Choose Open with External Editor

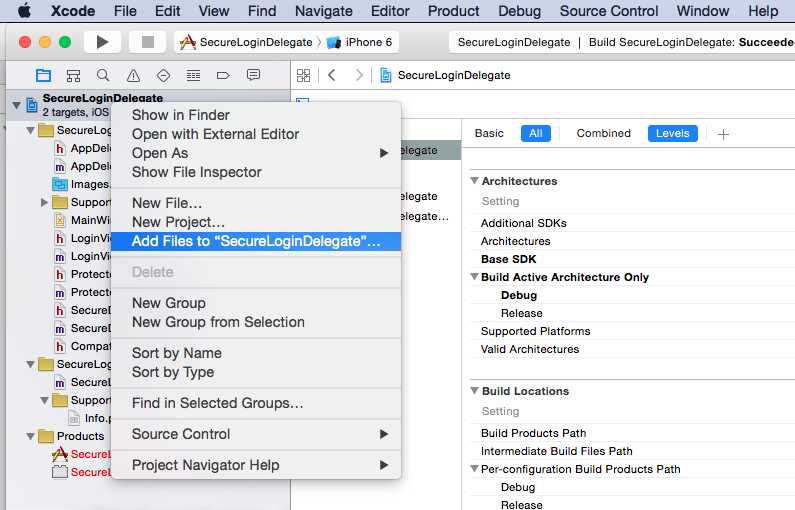coord(256,134)
